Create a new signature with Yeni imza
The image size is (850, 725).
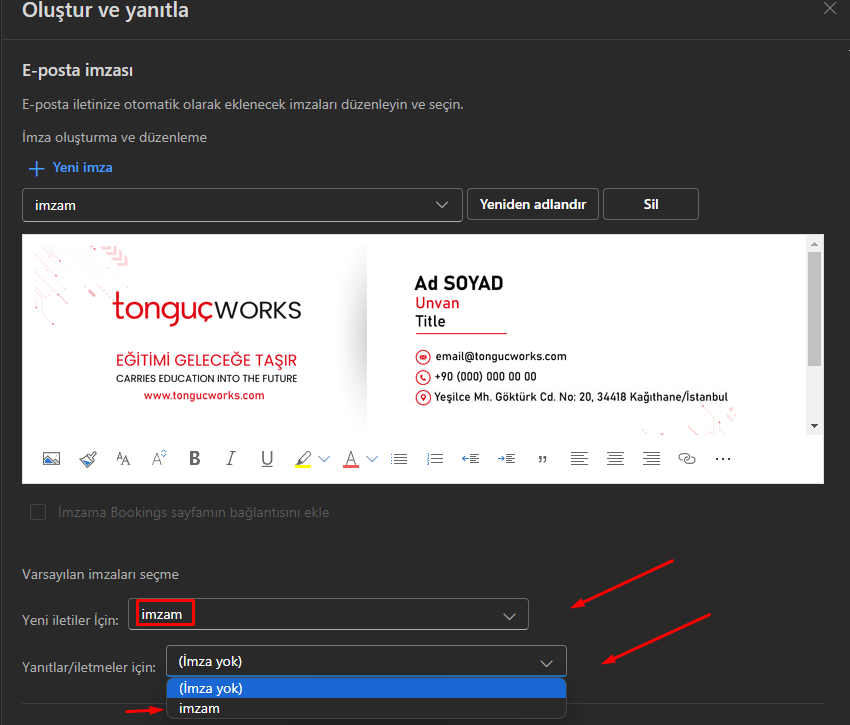click(x=71, y=167)
